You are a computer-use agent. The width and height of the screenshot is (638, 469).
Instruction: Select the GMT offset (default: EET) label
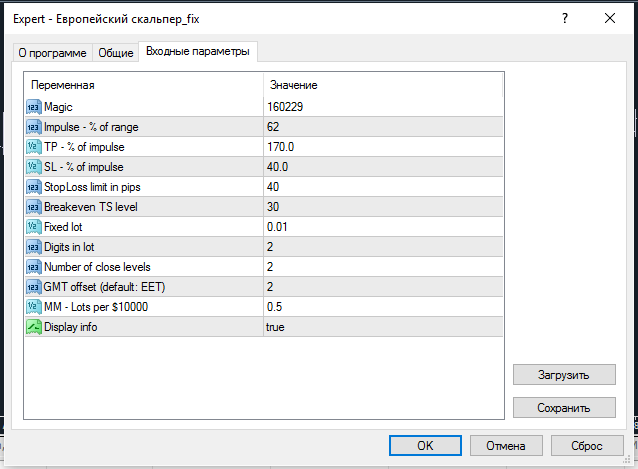pos(105,287)
